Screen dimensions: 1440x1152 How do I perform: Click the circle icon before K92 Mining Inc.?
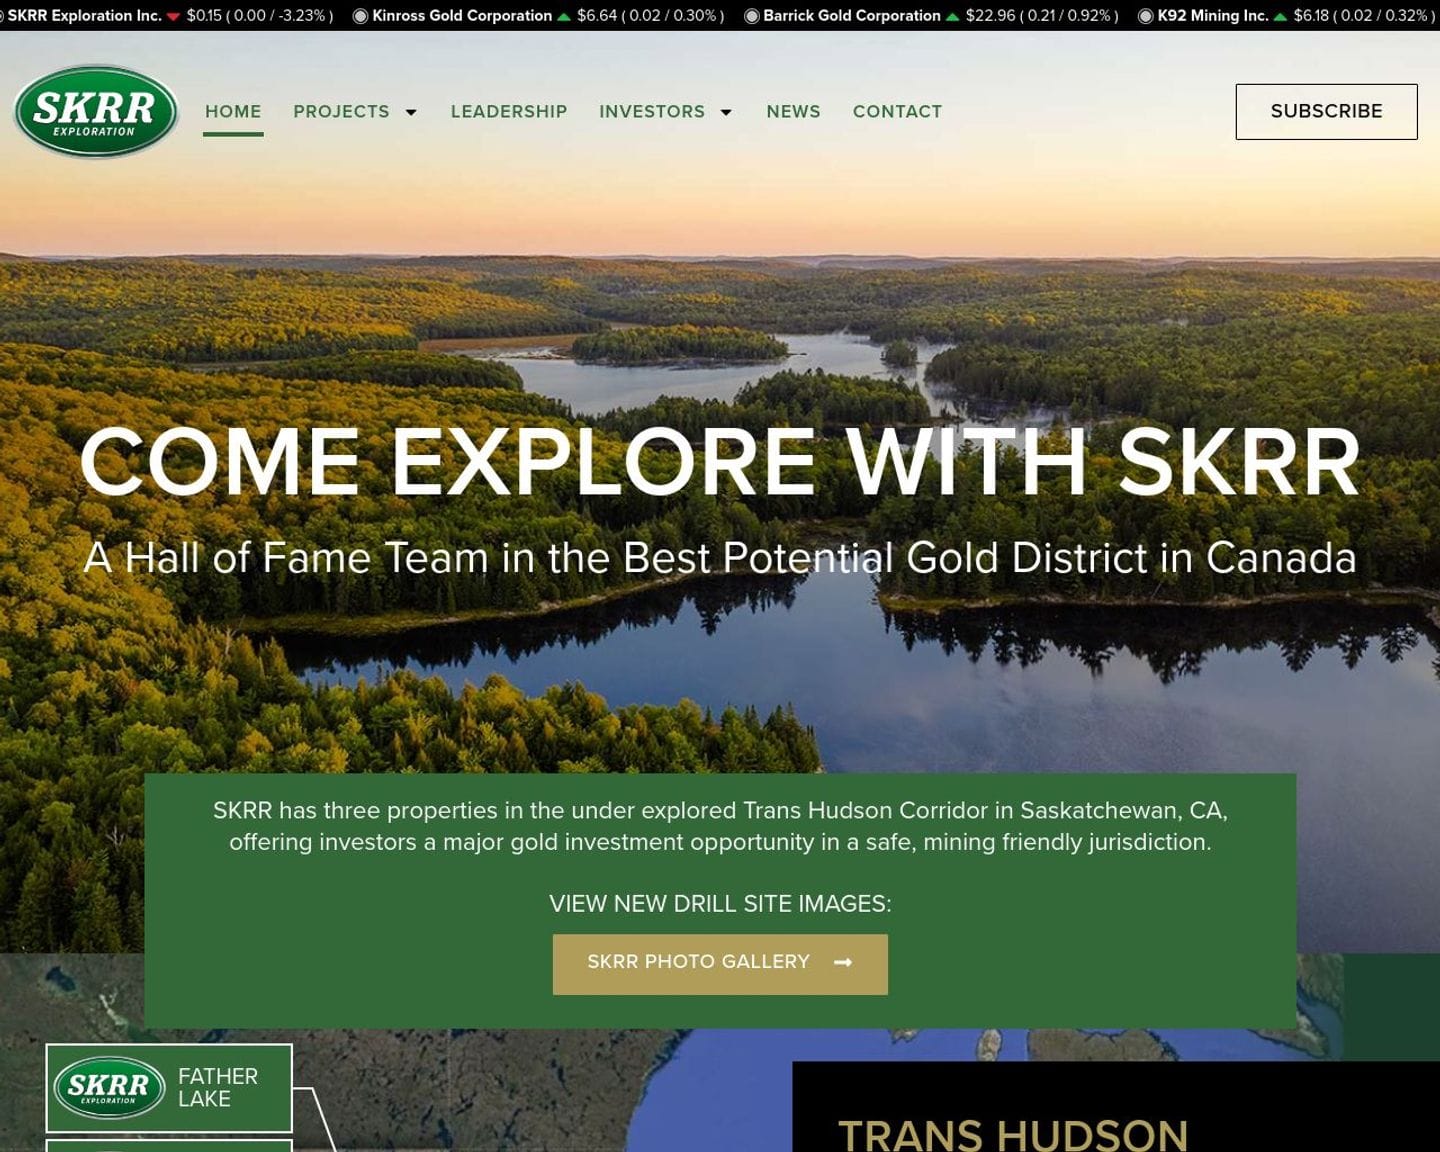pyautogui.click(x=1145, y=16)
